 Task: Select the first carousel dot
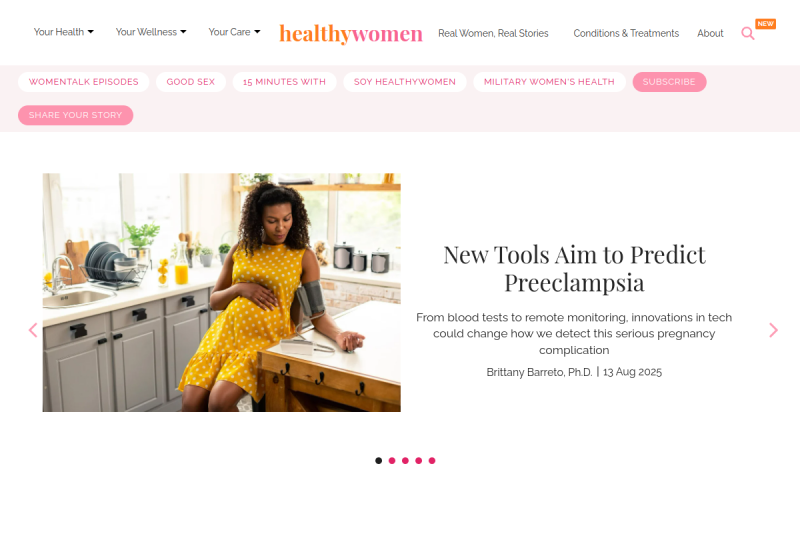[x=379, y=461]
